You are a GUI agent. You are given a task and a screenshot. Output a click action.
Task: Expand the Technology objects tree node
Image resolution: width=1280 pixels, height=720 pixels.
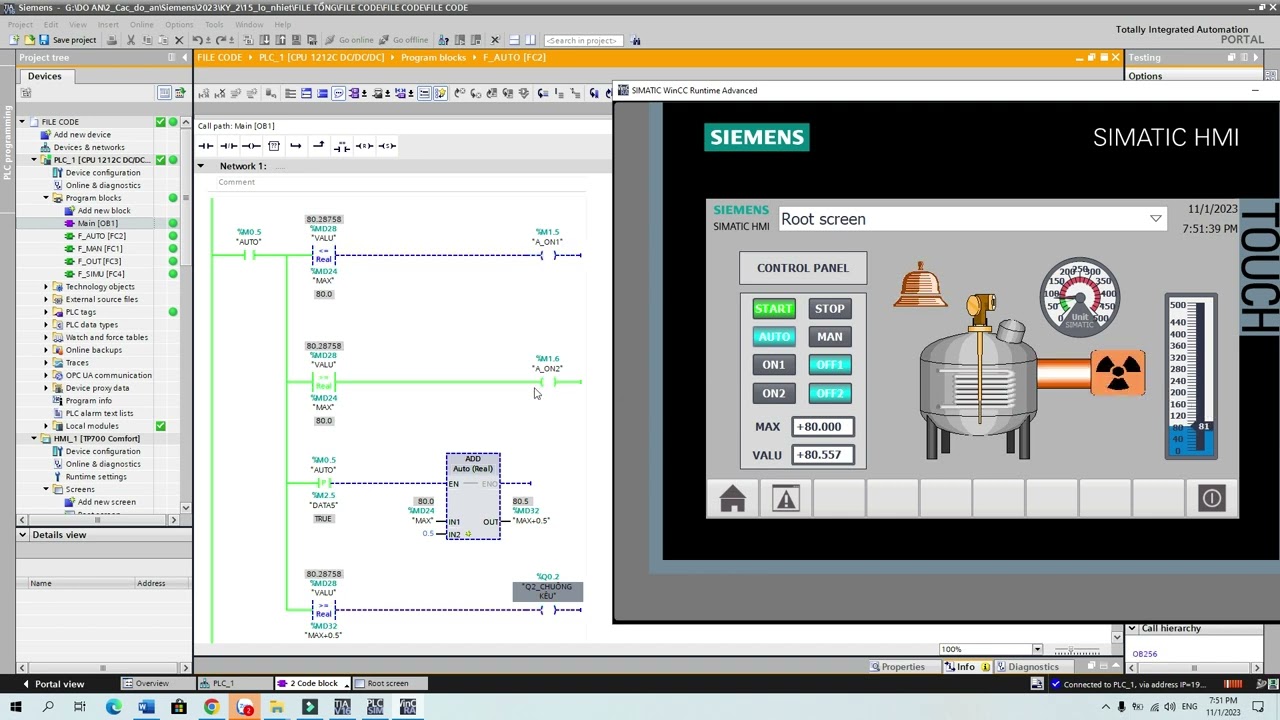click(45, 287)
